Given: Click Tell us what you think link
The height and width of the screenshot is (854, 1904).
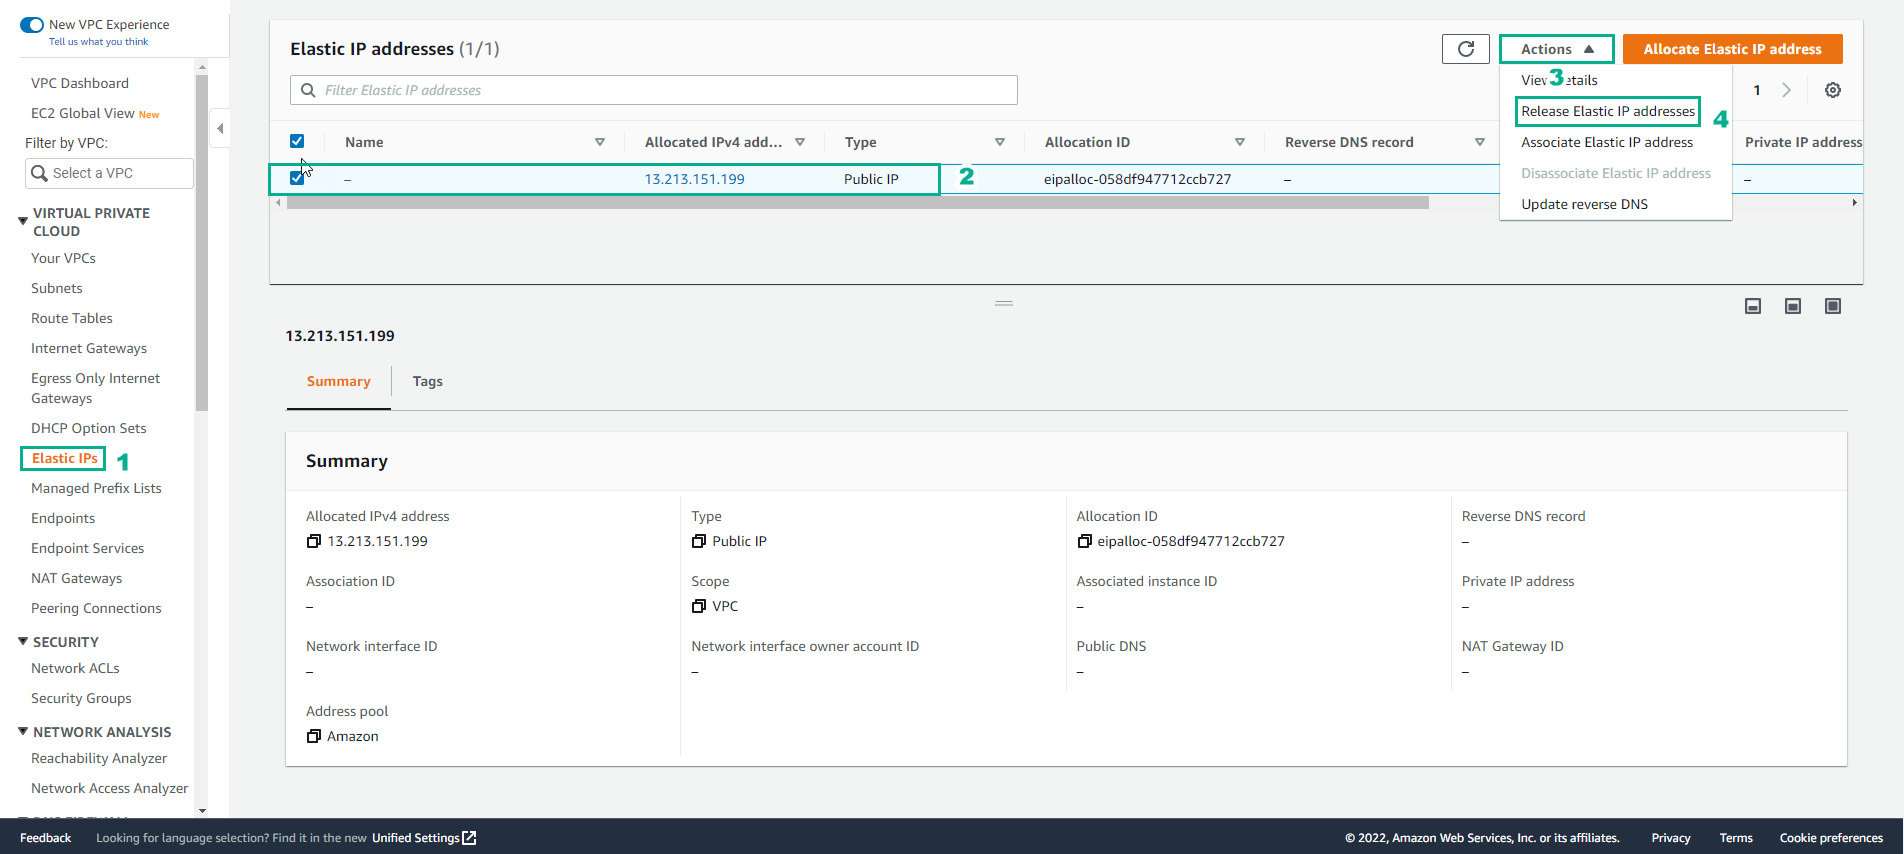Looking at the screenshot, I should click(98, 42).
